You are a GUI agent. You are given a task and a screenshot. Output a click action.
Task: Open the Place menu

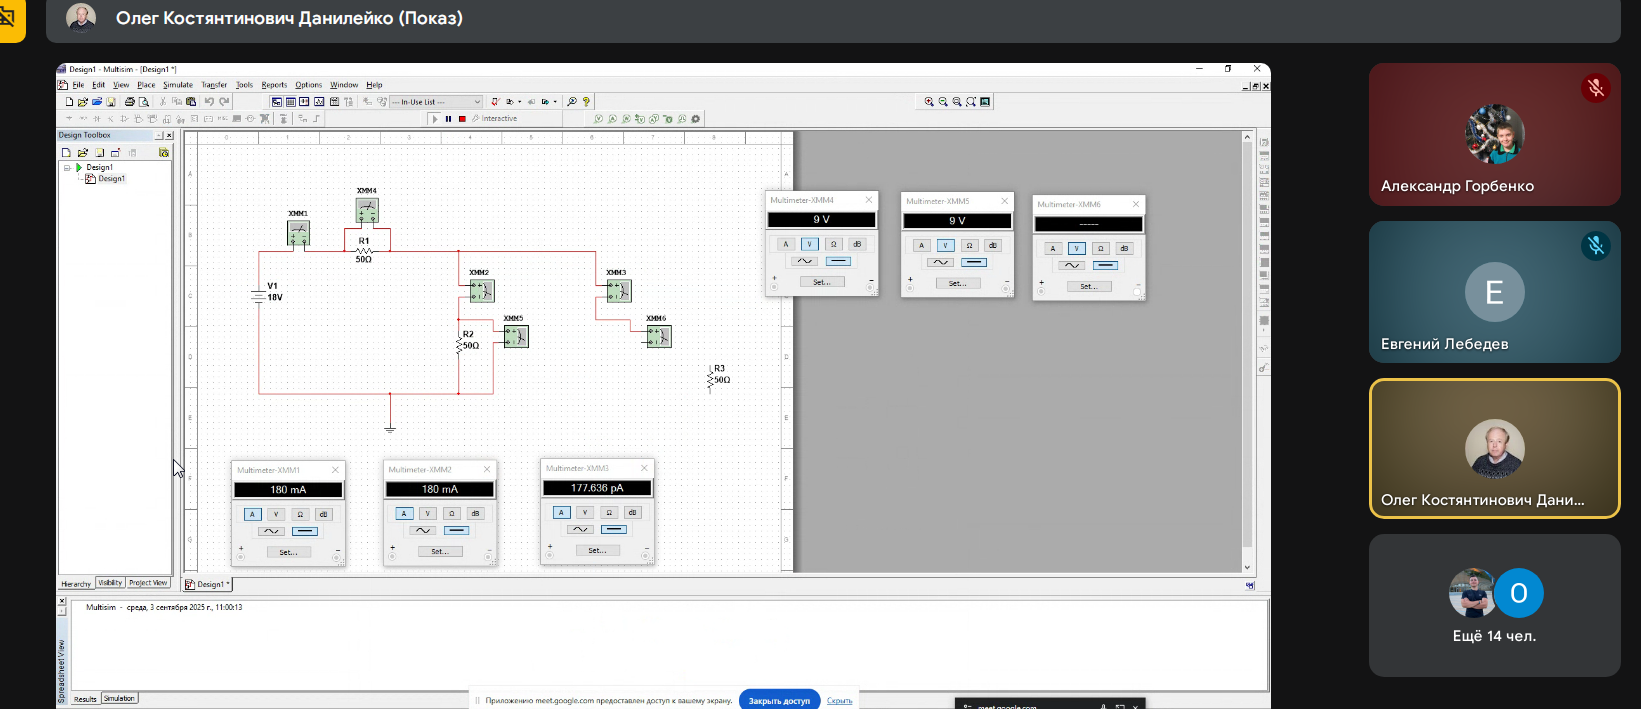pyautogui.click(x=146, y=85)
